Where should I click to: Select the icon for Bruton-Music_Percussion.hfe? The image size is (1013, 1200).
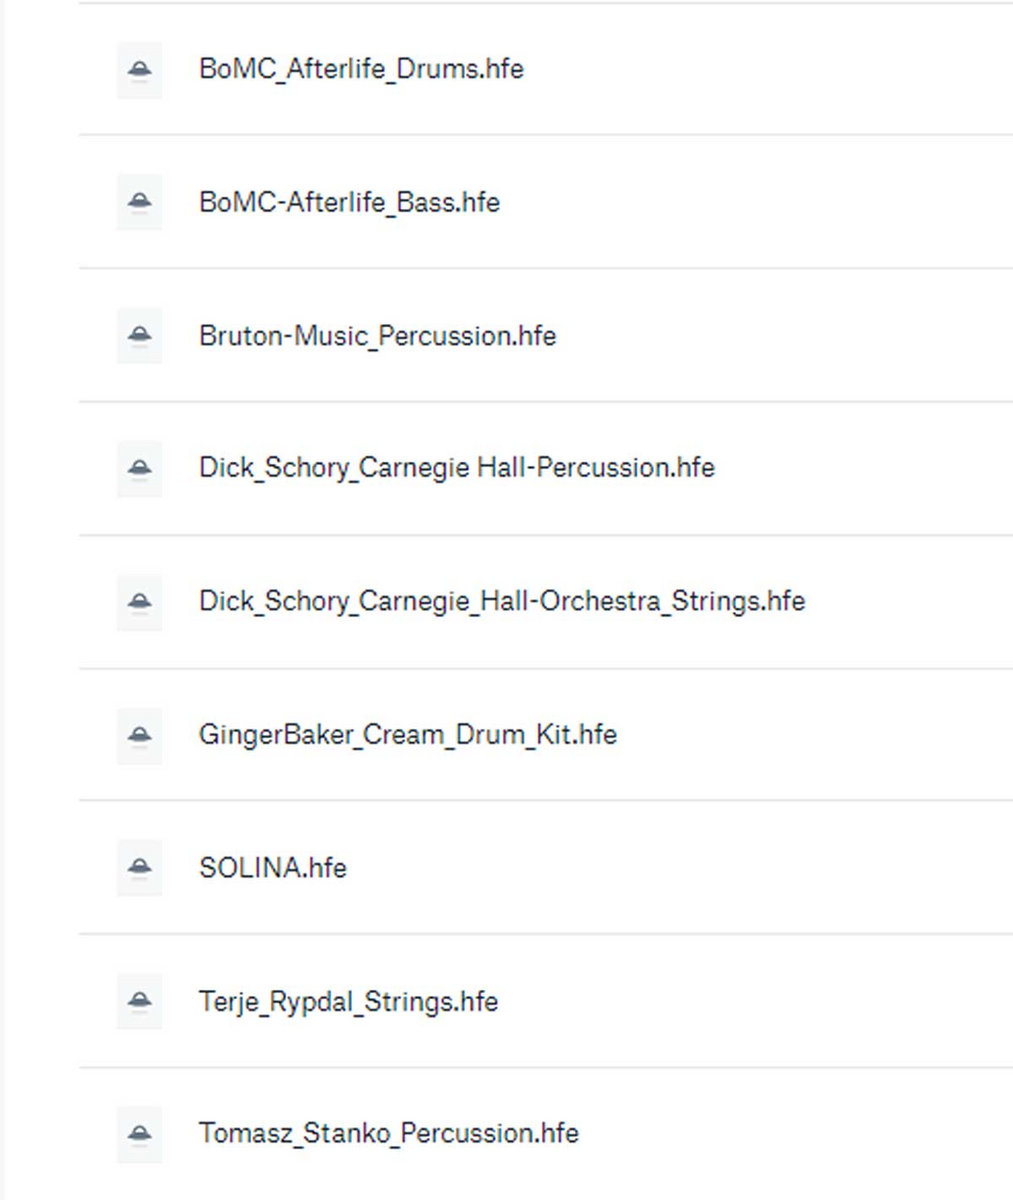pos(140,335)
